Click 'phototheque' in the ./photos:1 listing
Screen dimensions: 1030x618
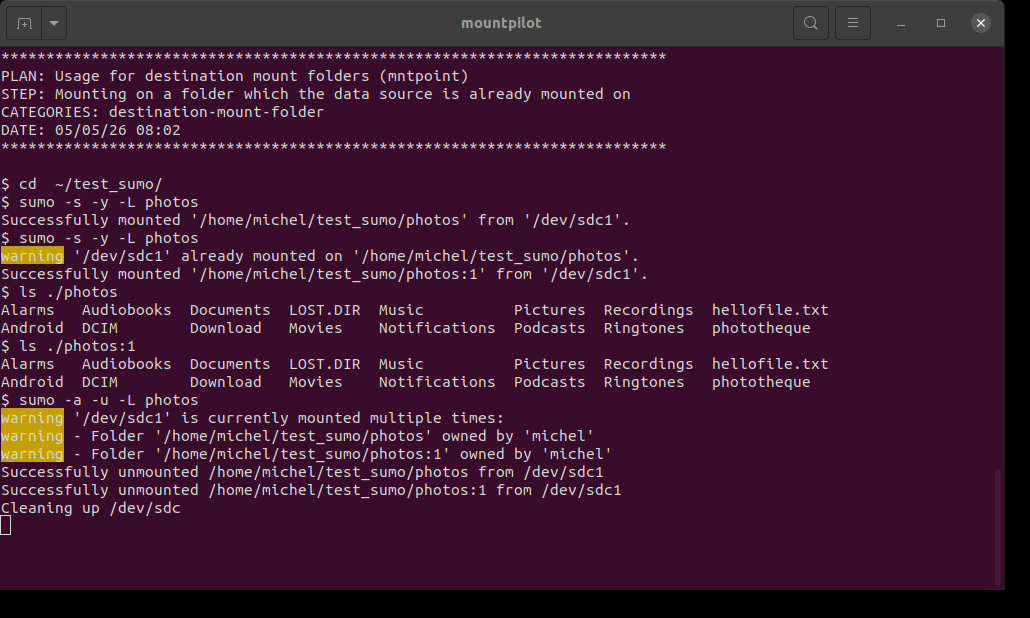click(x=761, y=382)
